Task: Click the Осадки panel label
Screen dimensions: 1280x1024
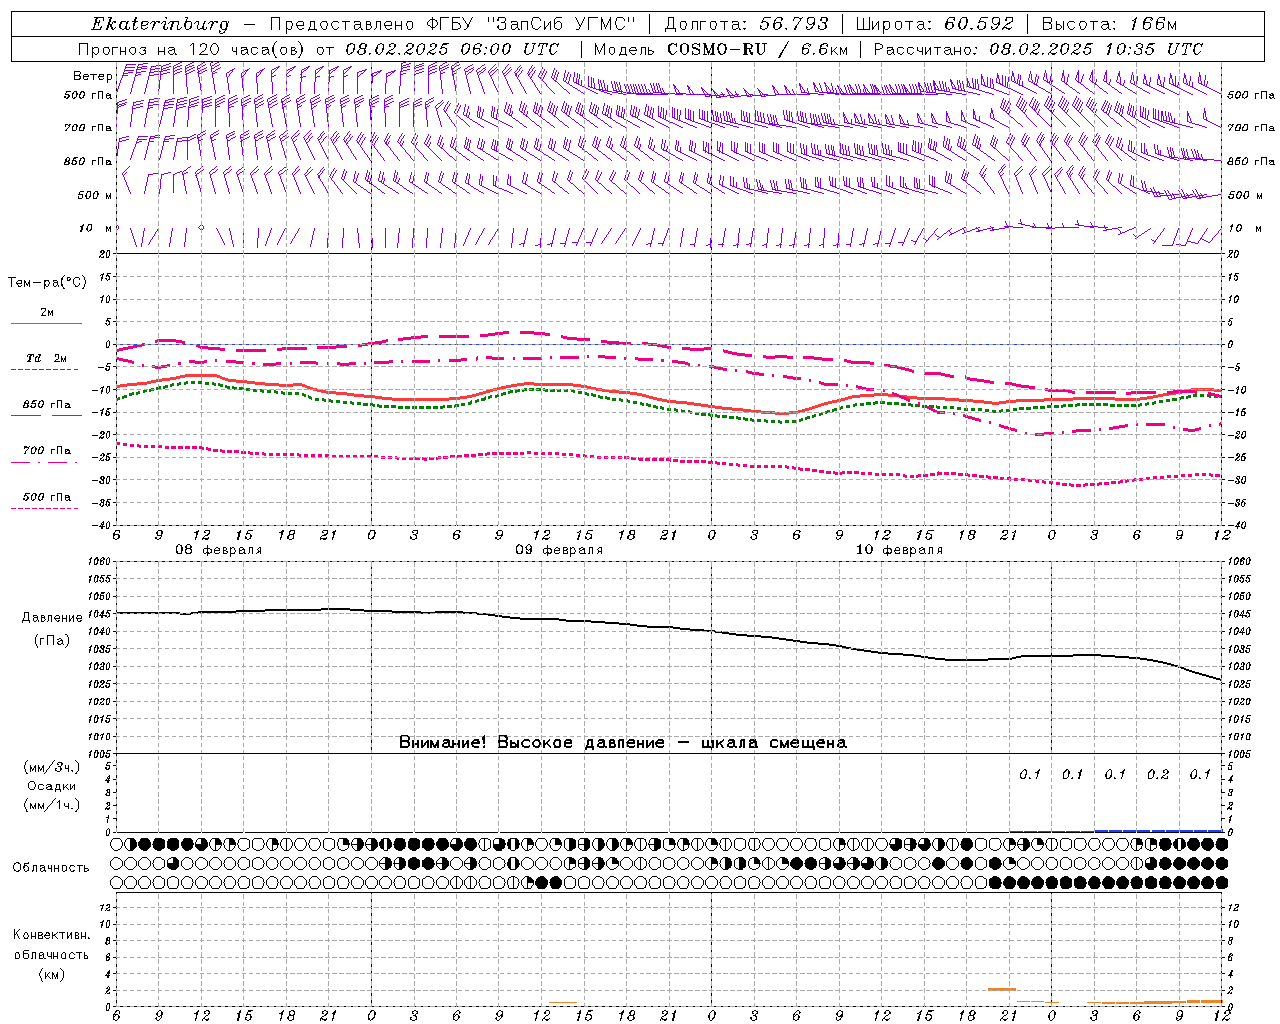Action: coord(52,786)
